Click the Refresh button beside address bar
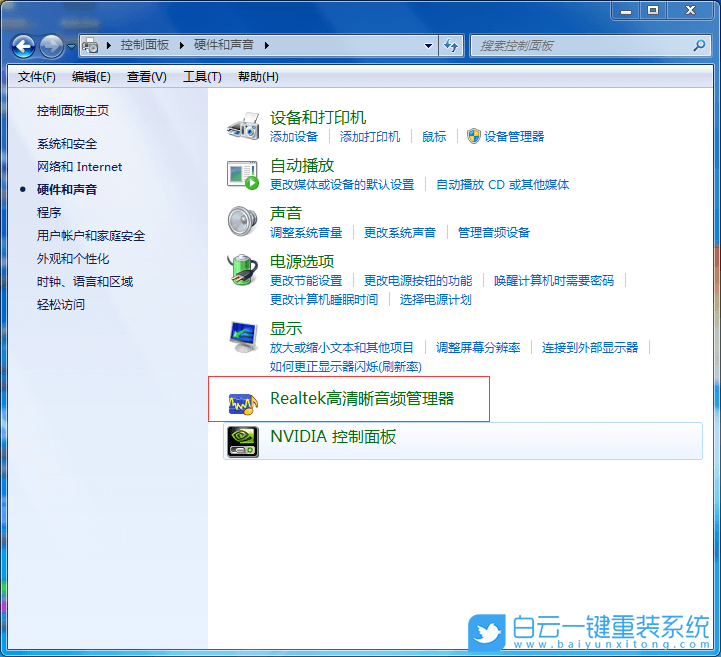This screenshot has width=721, height=657. (451, 46)
